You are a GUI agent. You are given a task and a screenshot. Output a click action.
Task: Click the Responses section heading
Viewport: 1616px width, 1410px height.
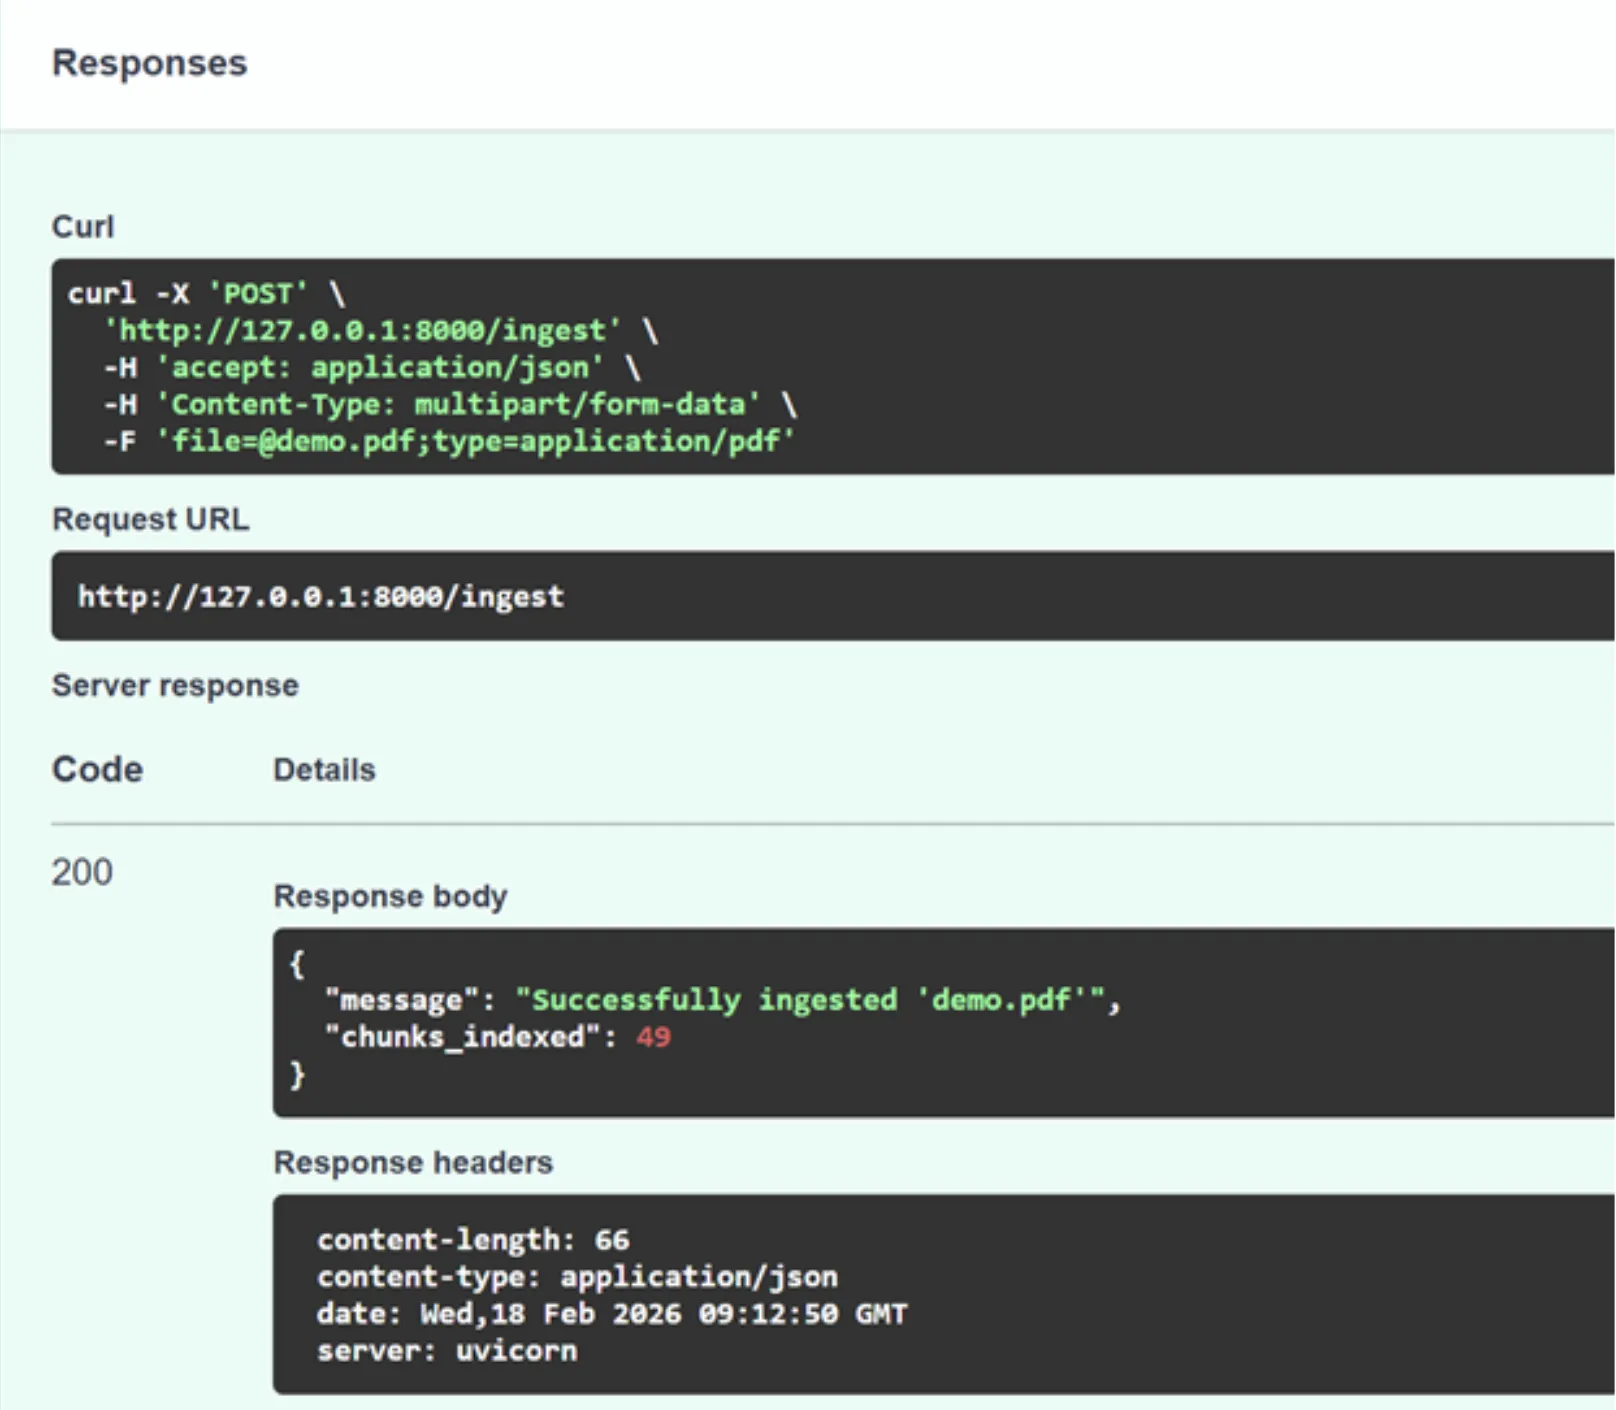pyautogui.click(x=149, y=63)
